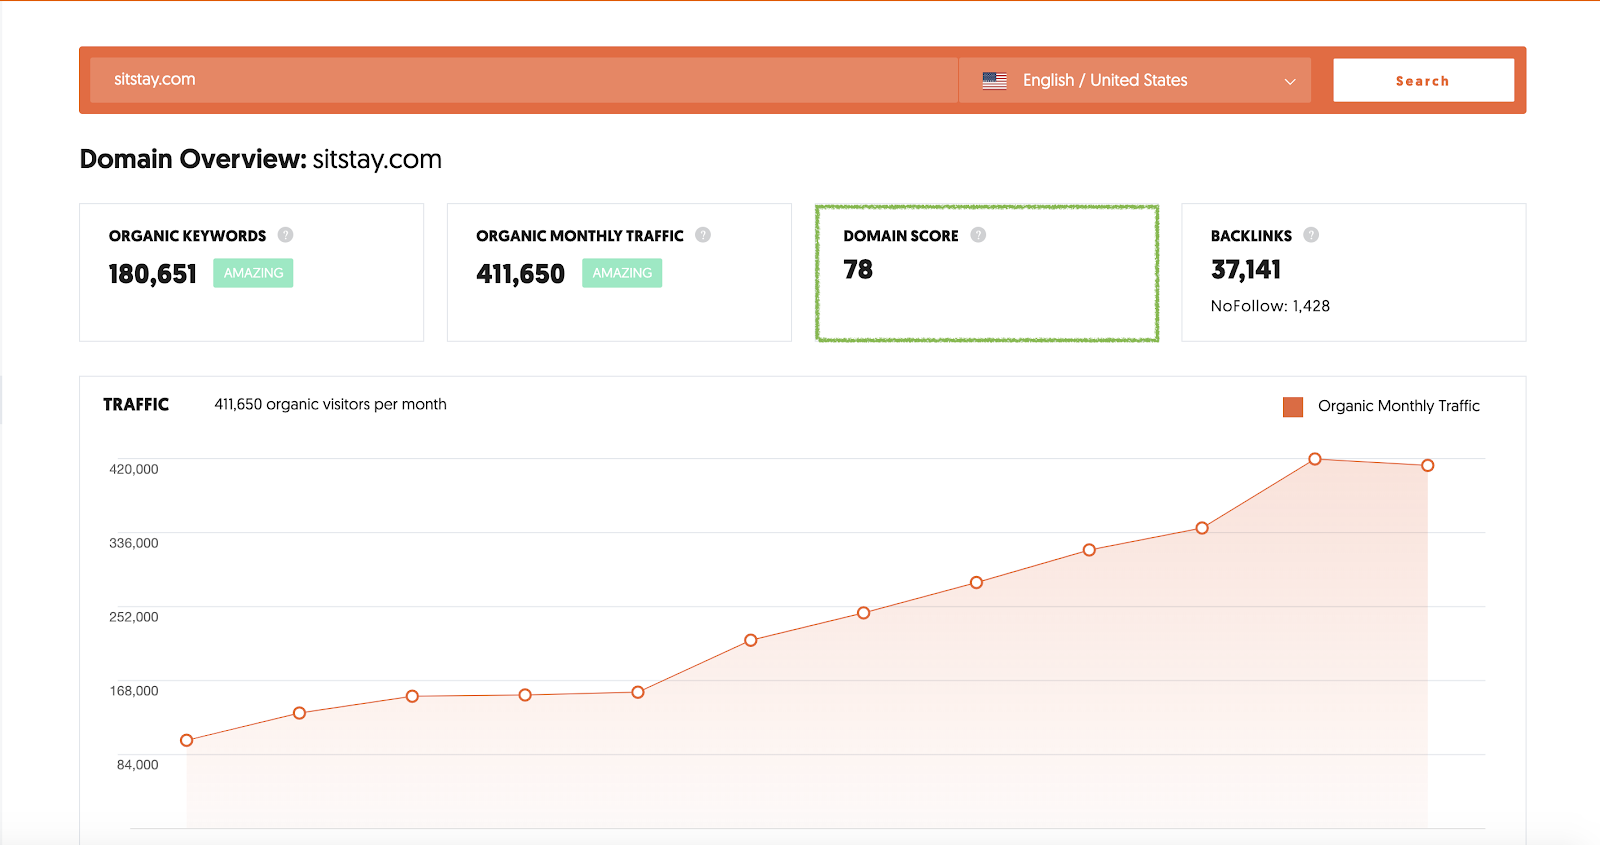Click the Search button
This screenshot has width=1600, height=845.
click(1423, 80)
